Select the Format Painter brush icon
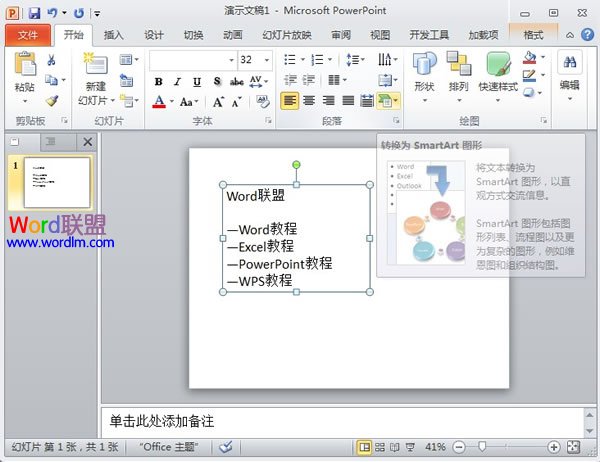Screen dimensions: 600x462 click(x=51, y=101)
